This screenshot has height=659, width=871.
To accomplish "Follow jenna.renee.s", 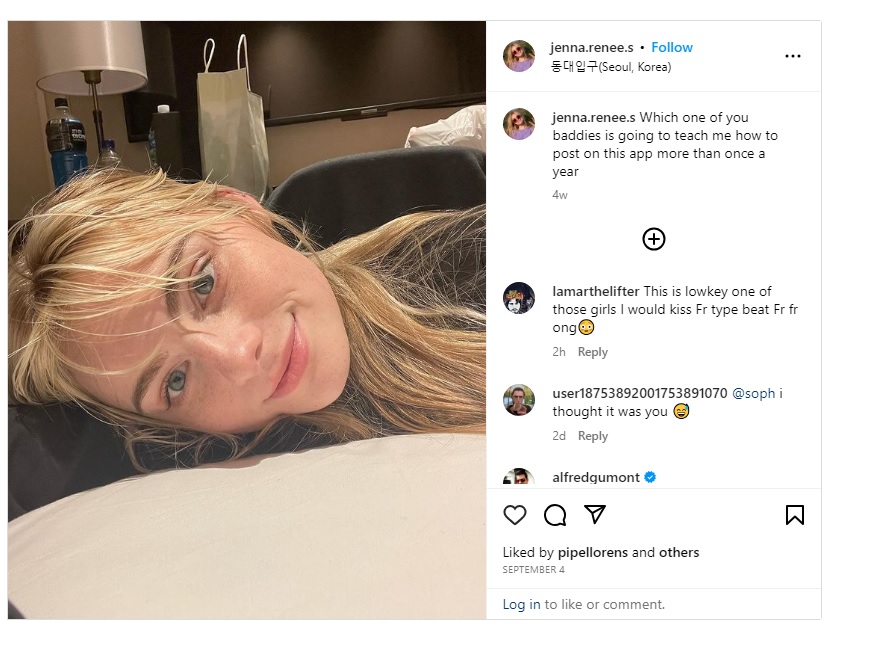I will click(672, 47).
